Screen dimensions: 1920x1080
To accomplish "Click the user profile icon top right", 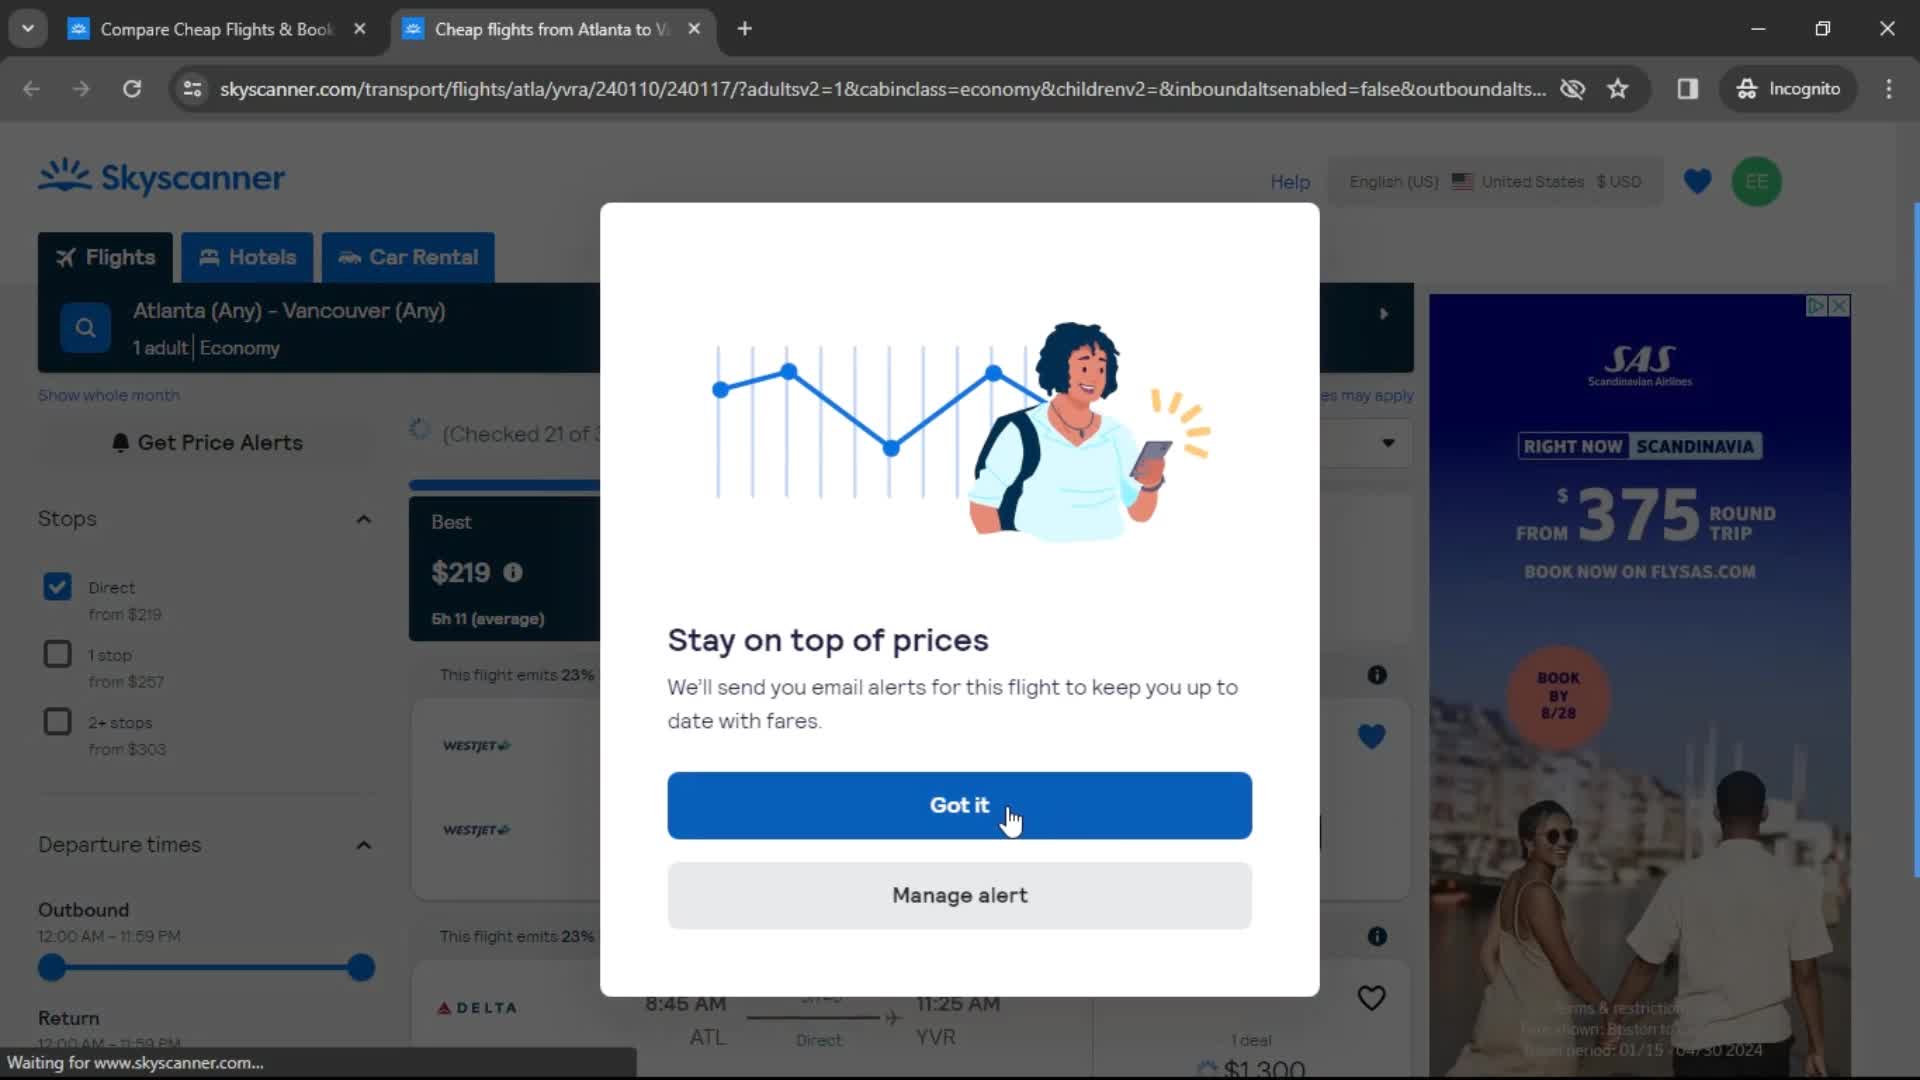I will point(1755,182).
